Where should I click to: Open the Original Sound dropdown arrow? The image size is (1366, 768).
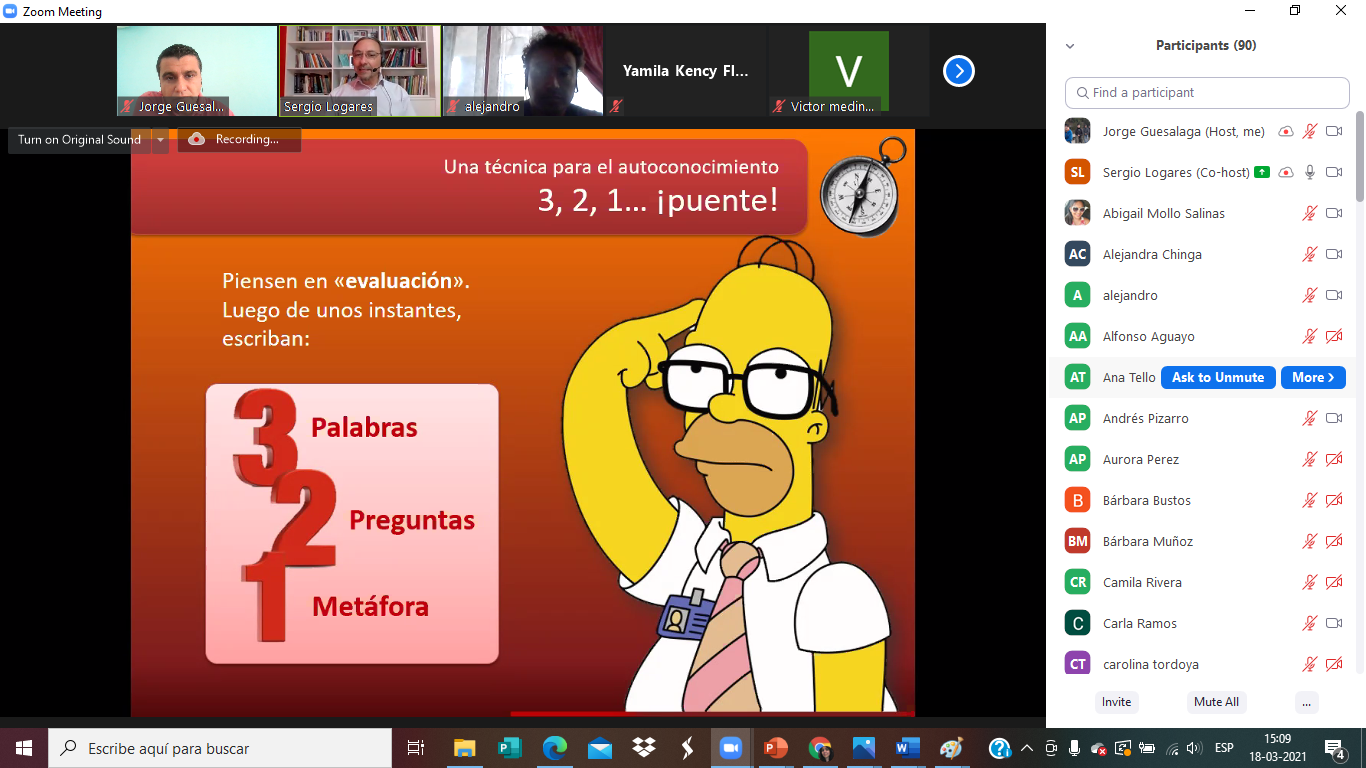click(160, 140)
